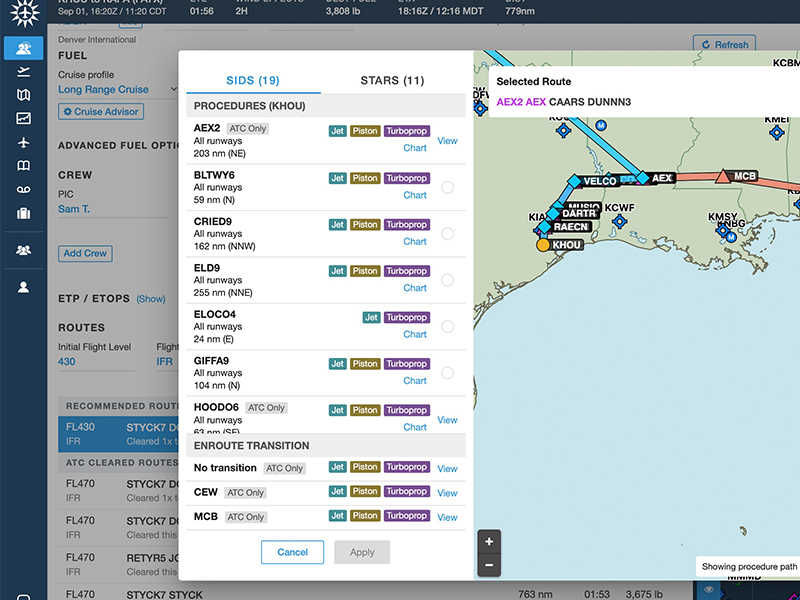800x600 pixels.
Task: Click the Add Crew button
Action: coord(85,253)
